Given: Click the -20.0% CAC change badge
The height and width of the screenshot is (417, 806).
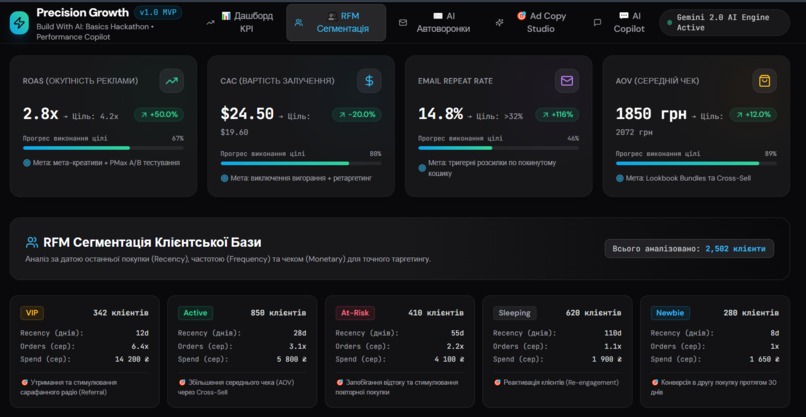Looking at the screenshot, I should (x=357, y=115).
